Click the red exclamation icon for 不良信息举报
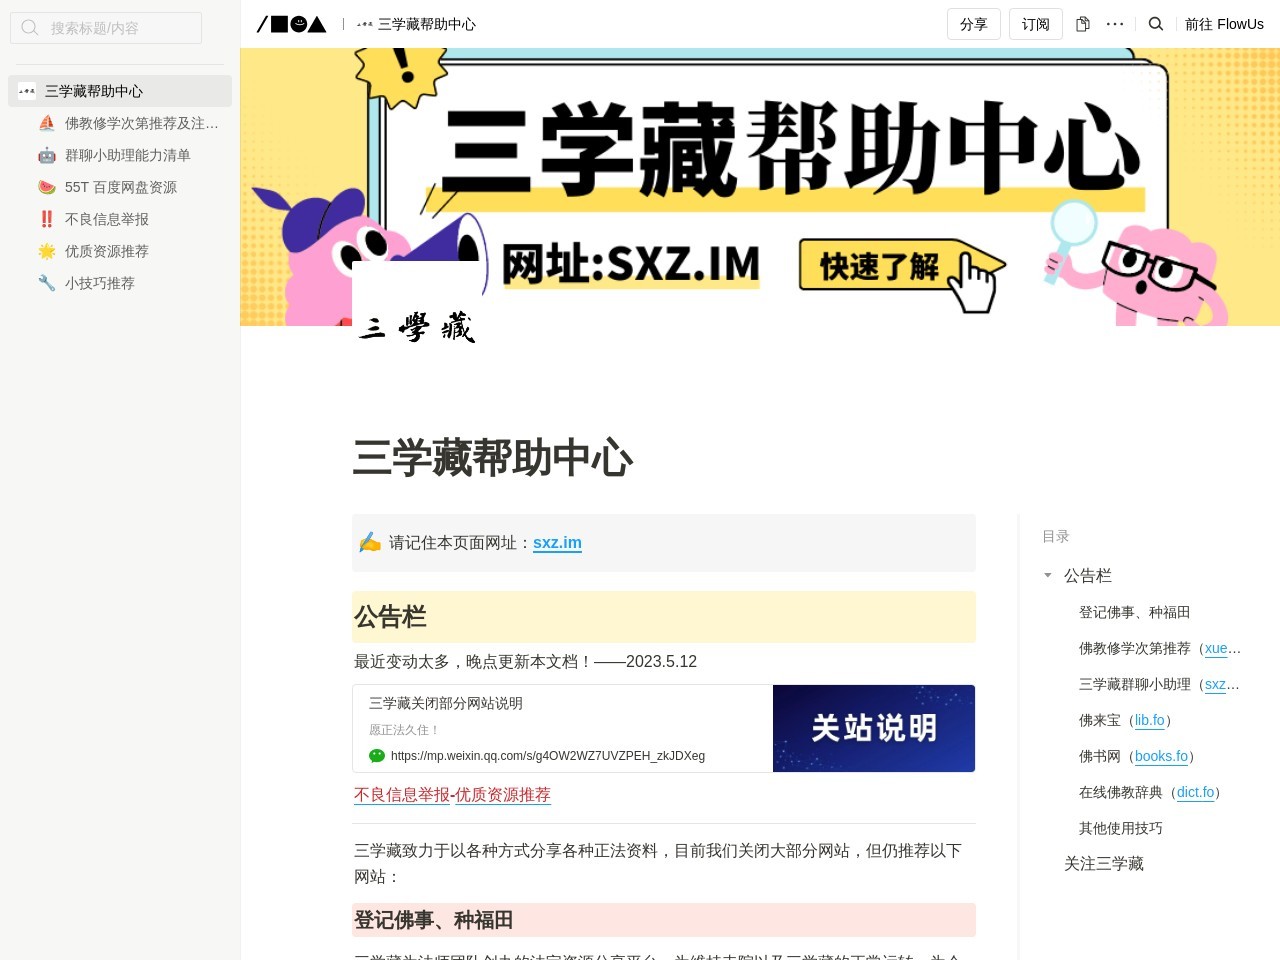The image size is (1280, 960). [47, 219]
